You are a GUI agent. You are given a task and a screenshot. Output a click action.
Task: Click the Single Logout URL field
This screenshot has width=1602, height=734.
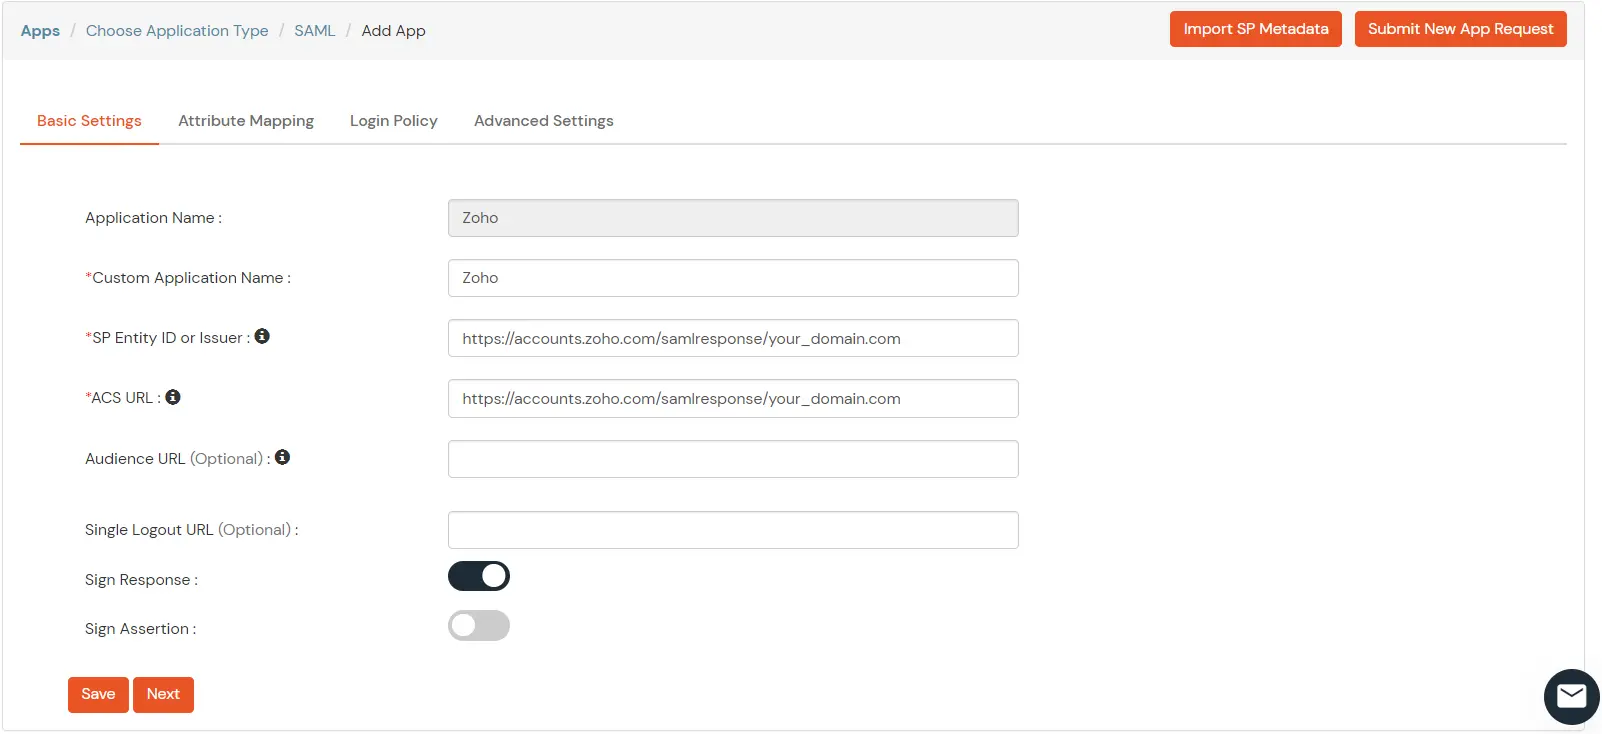pos(733,530)
